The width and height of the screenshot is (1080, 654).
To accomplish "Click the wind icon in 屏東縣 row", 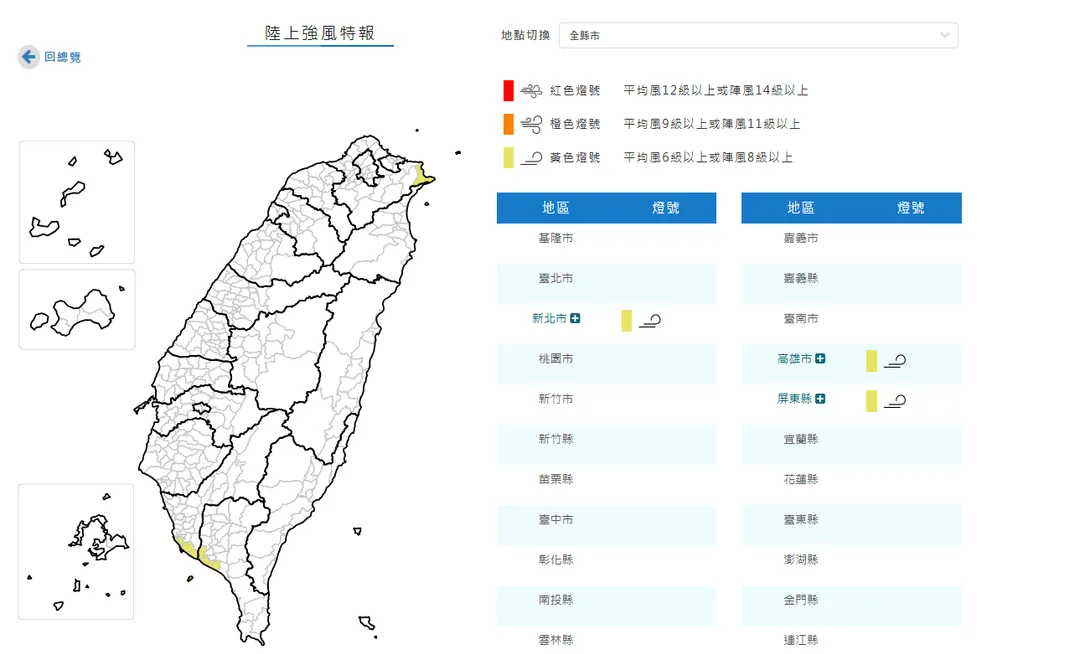I will (x=895, y=401).
